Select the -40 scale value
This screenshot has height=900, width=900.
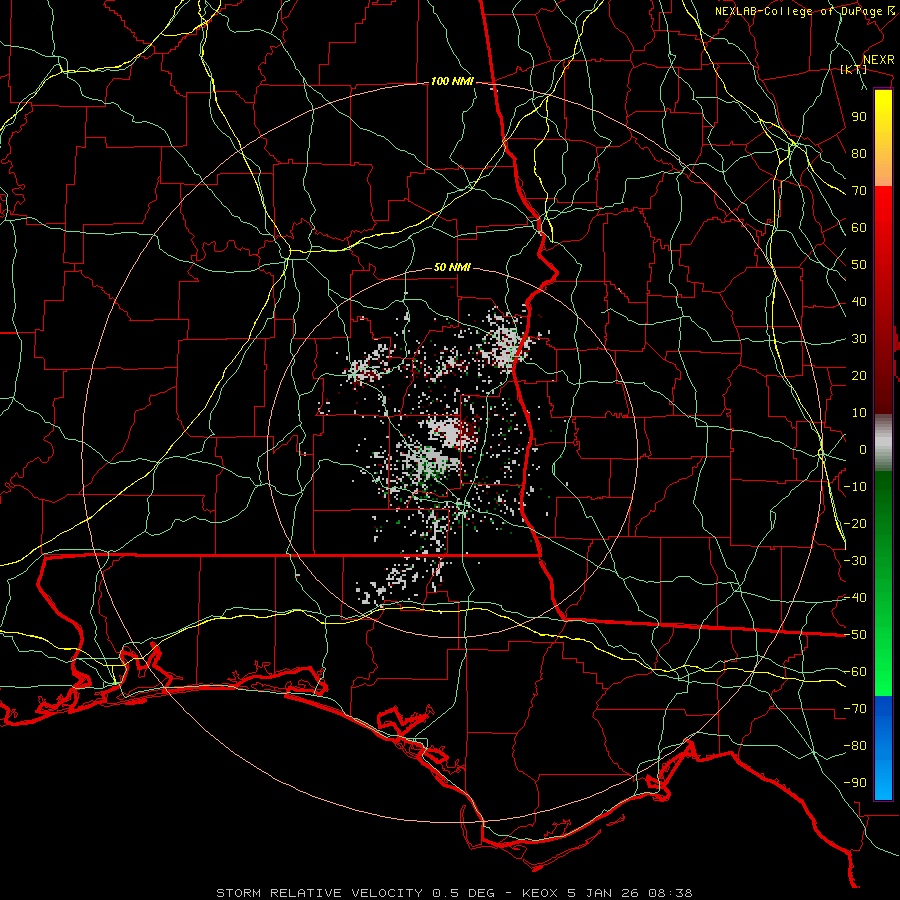coord(855,598)
